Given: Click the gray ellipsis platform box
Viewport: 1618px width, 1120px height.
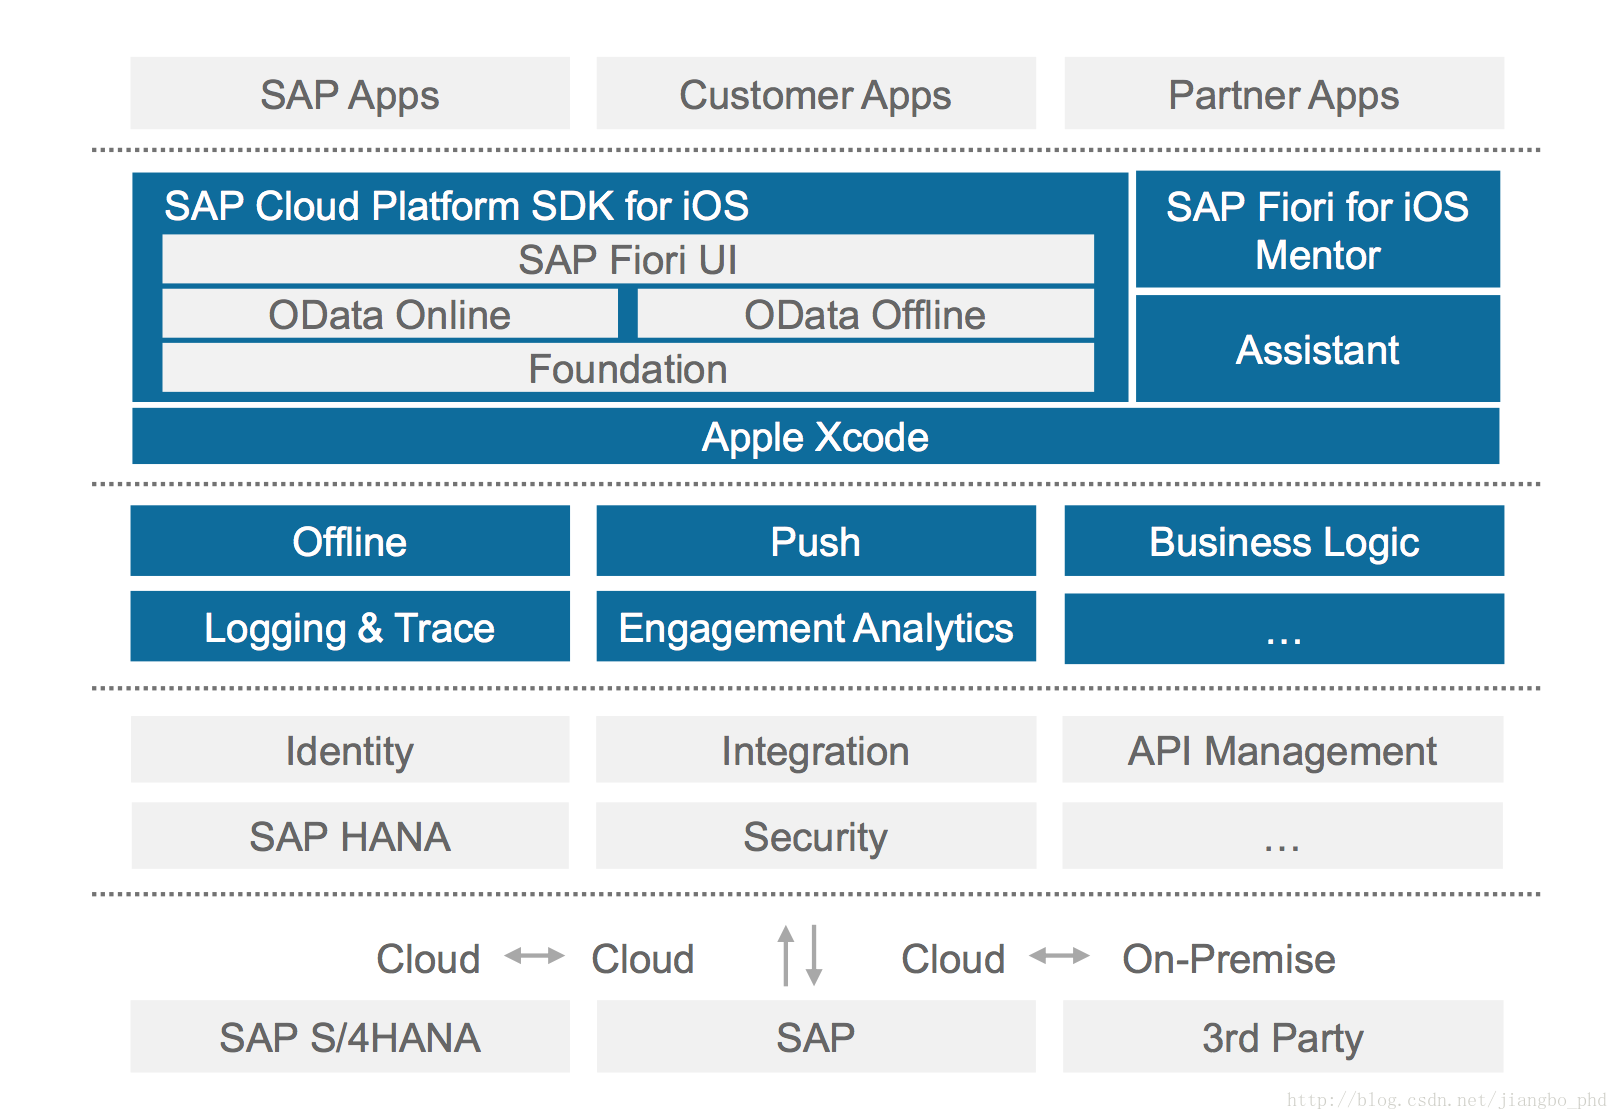Looking at the screenshot, I should [x=1283, y=836].
